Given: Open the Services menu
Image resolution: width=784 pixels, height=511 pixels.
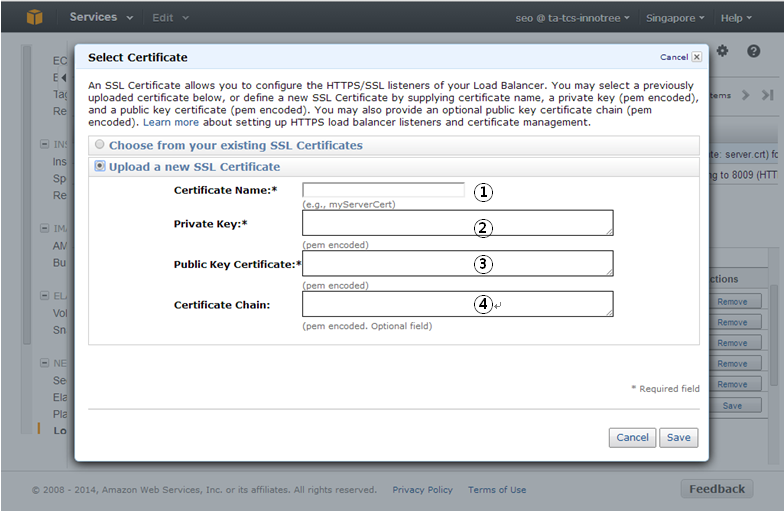Looking at the screenshot, I should pos(101,17).
